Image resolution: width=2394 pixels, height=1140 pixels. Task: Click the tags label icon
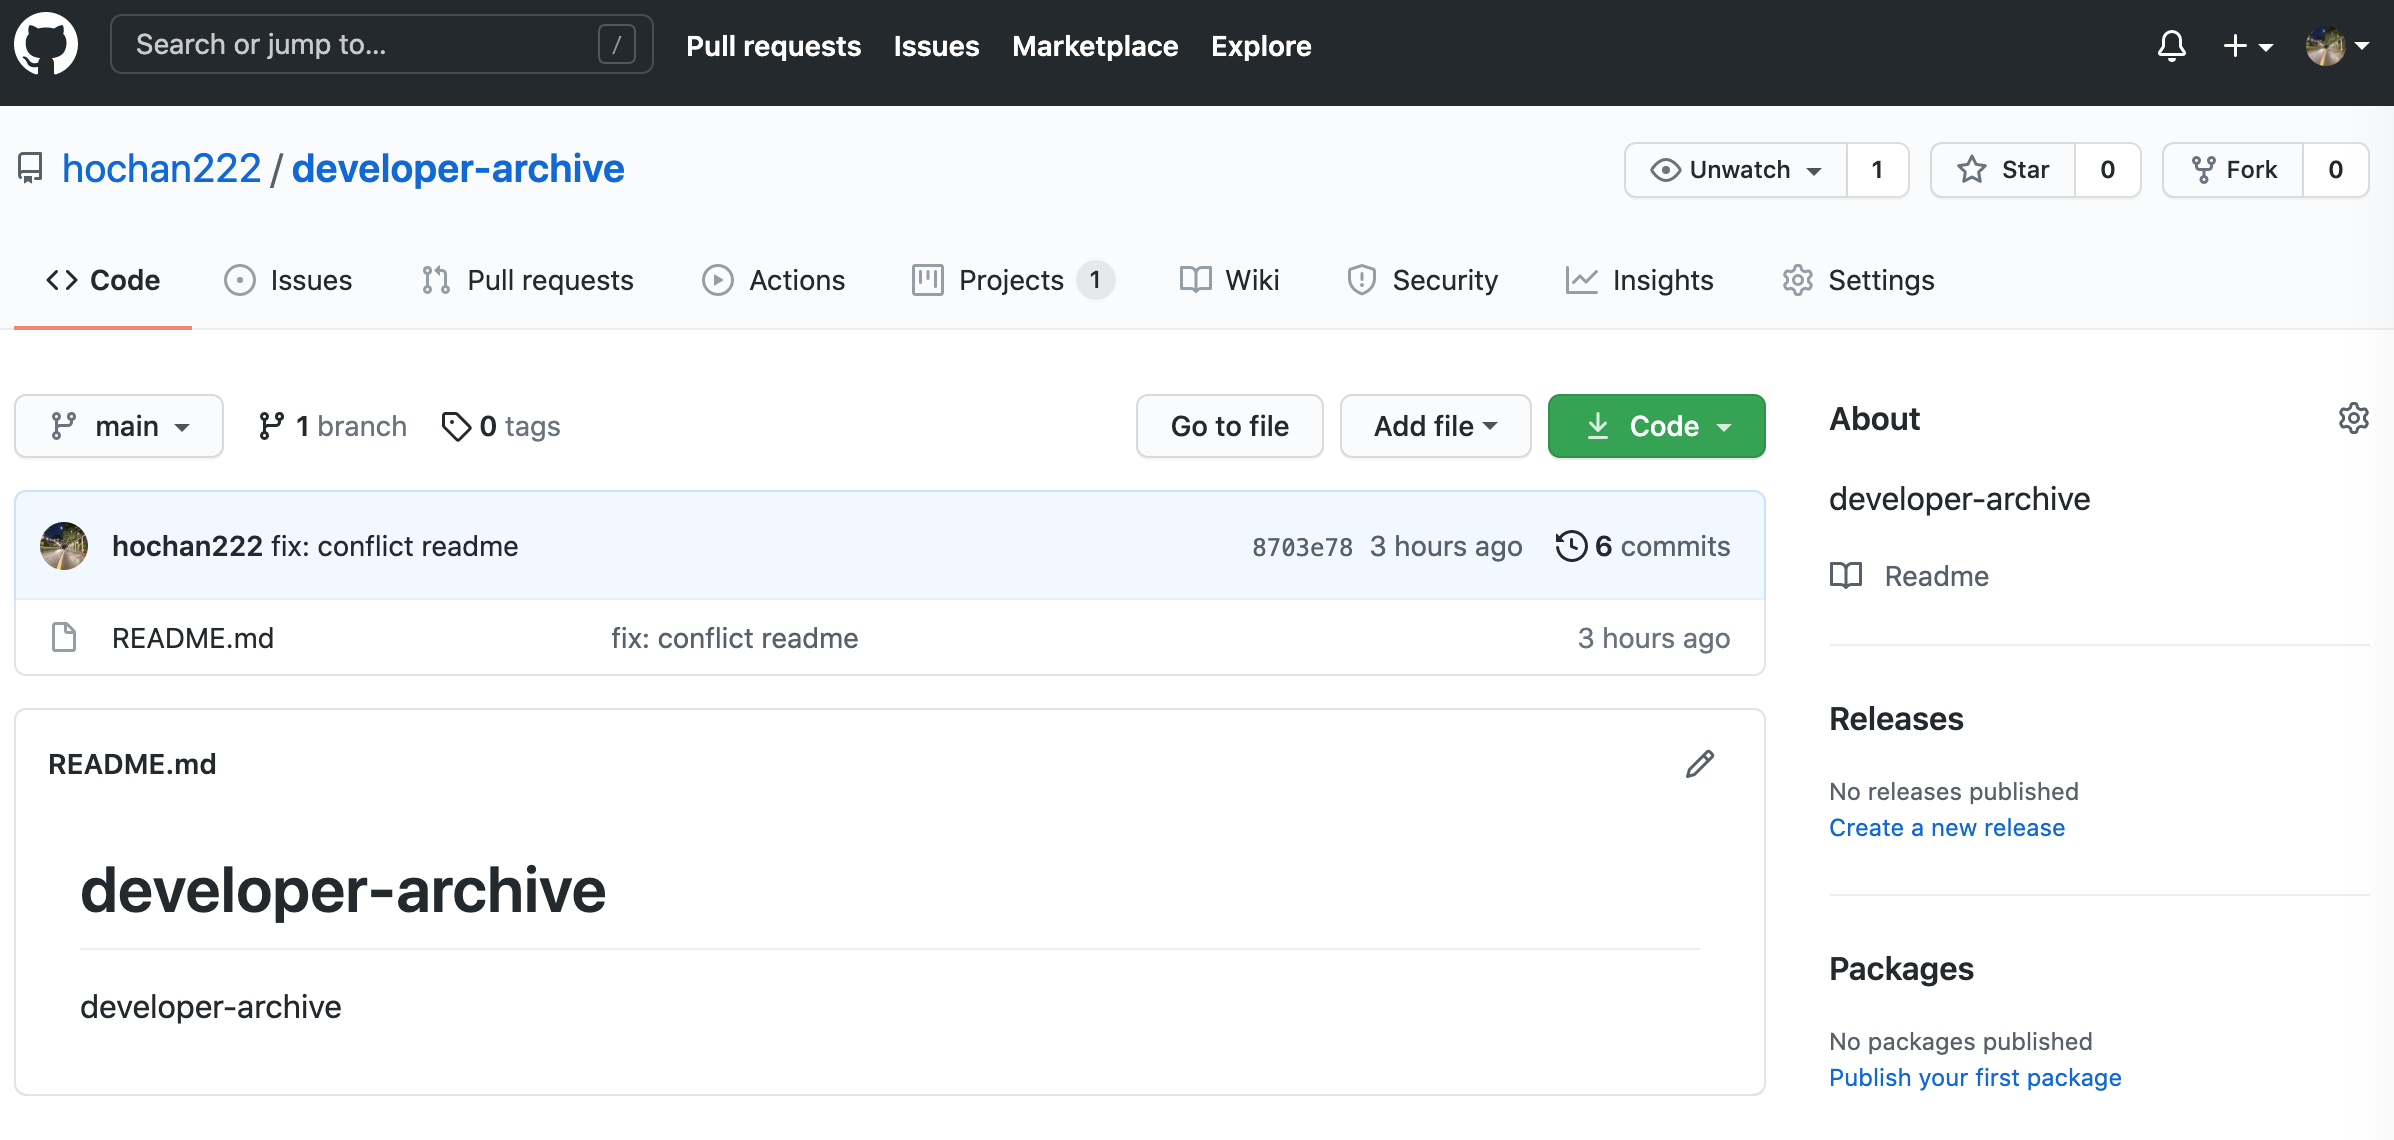[456, 426]
